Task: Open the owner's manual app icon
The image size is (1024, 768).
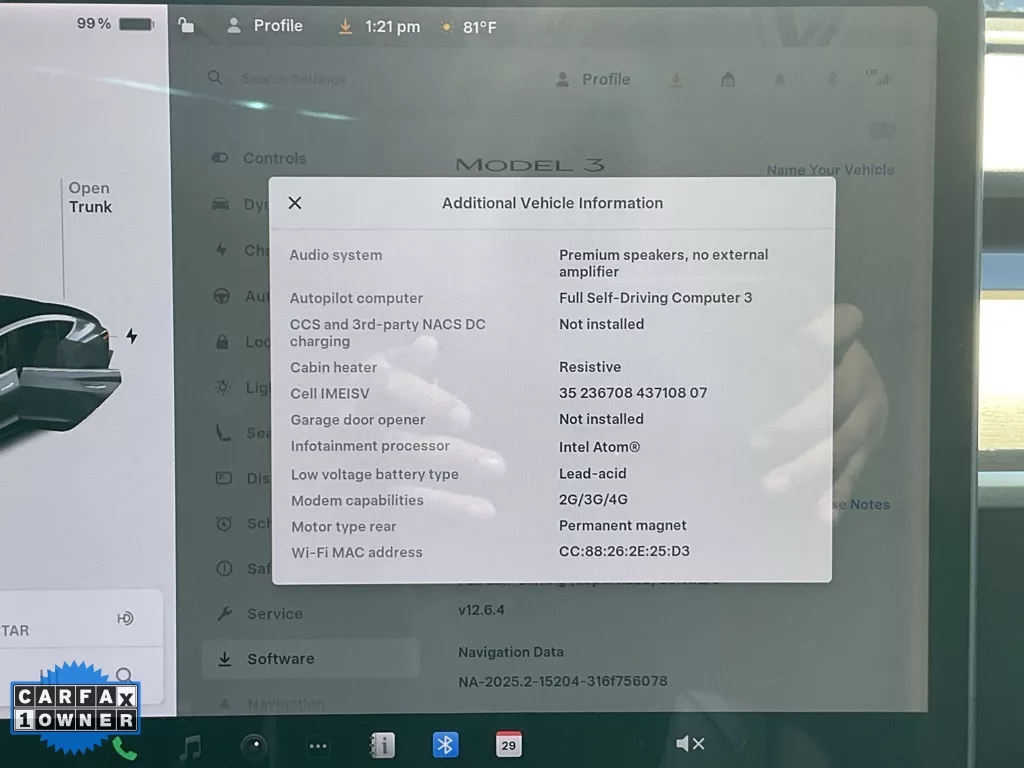Action: pos(382,745)
